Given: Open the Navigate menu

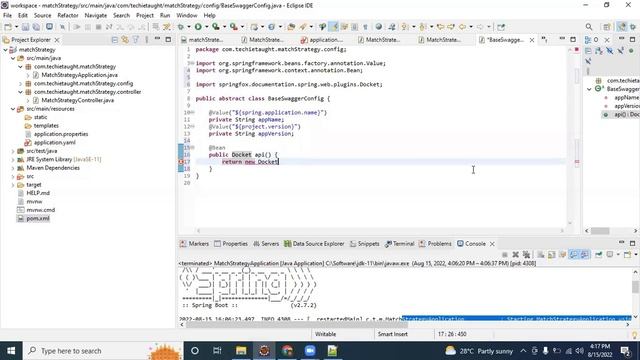Looking at the screenshot, I should (96, 15).
